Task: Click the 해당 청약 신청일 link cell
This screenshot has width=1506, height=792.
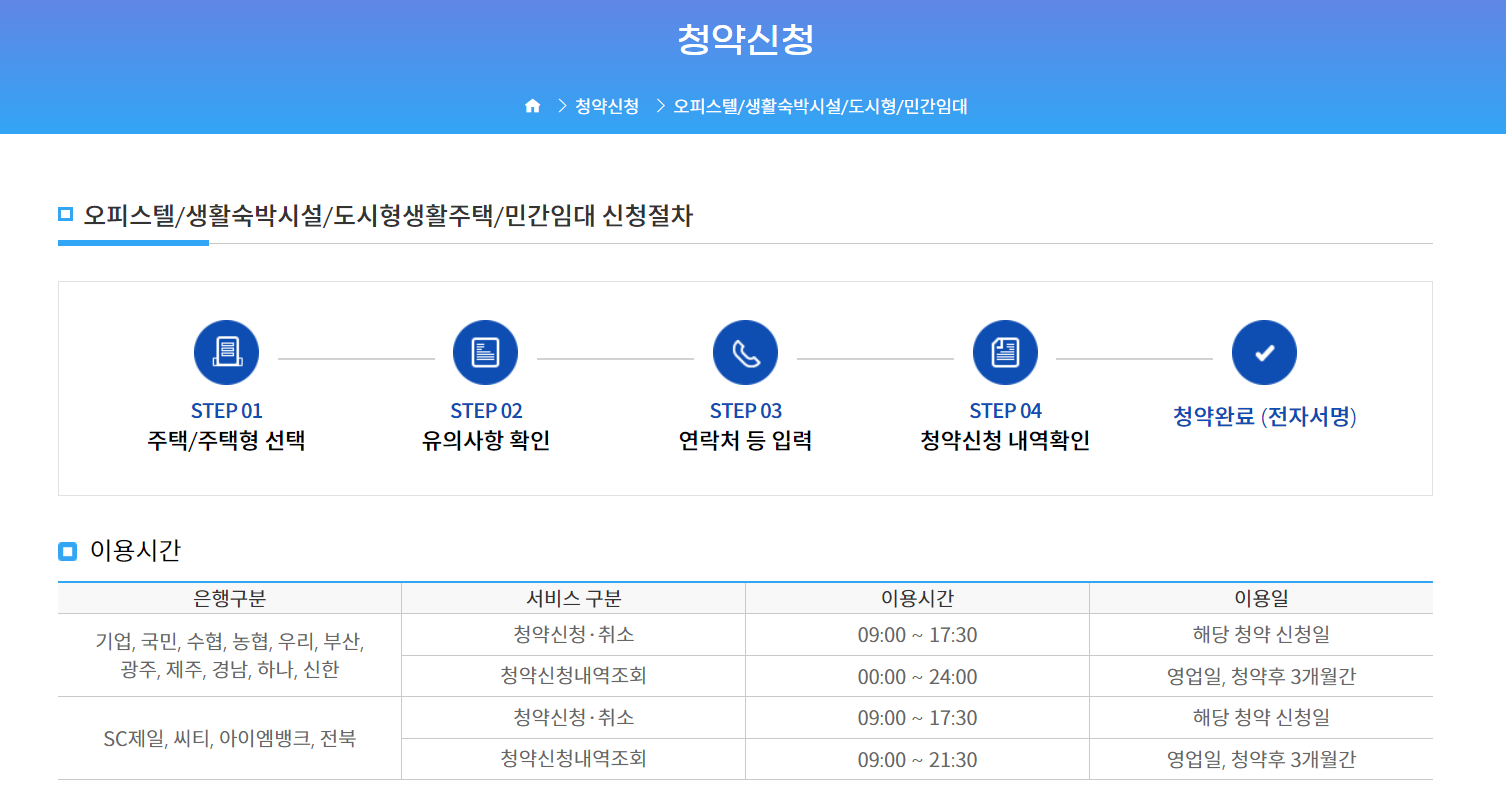Action: pos(1261,633)
